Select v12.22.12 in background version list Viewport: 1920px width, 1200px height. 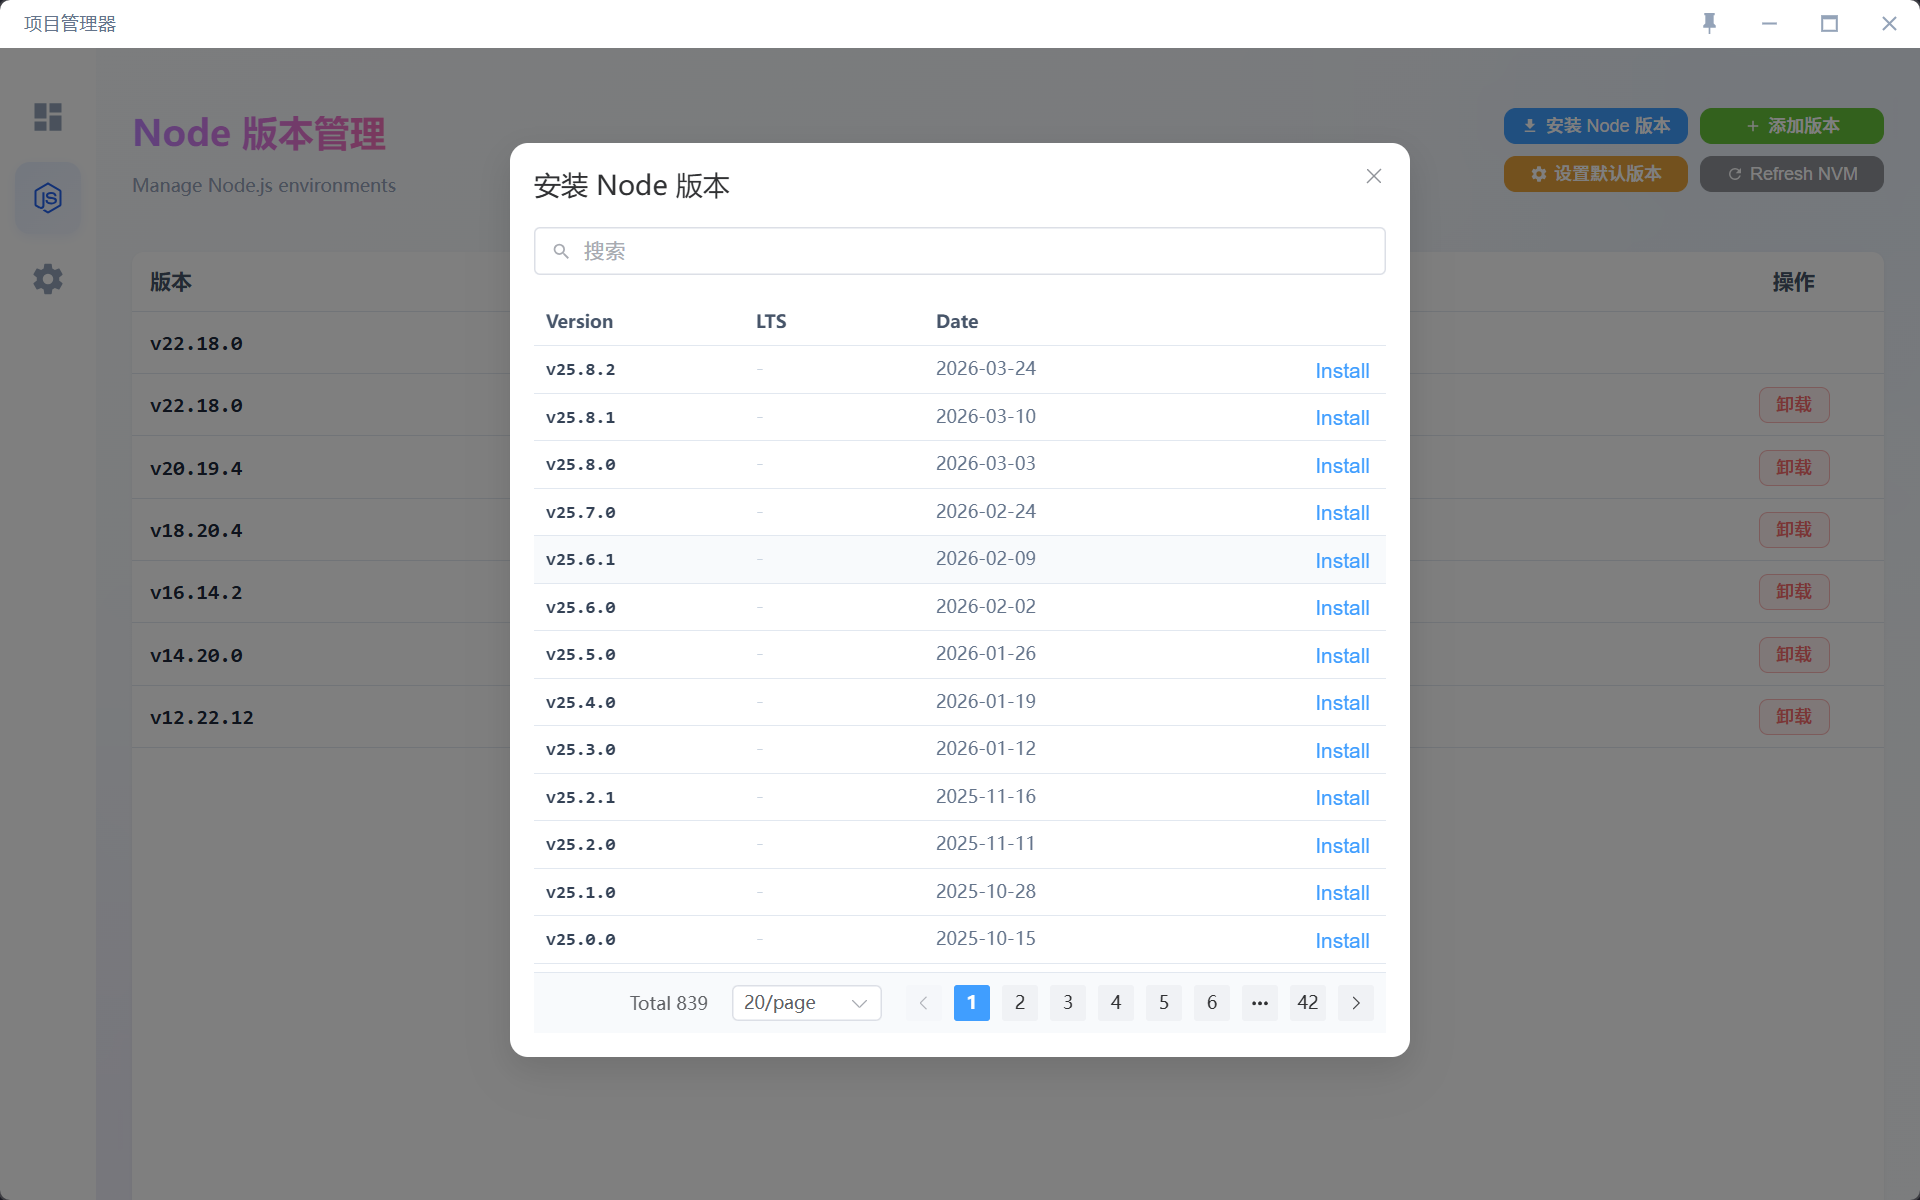coord(202,718)
